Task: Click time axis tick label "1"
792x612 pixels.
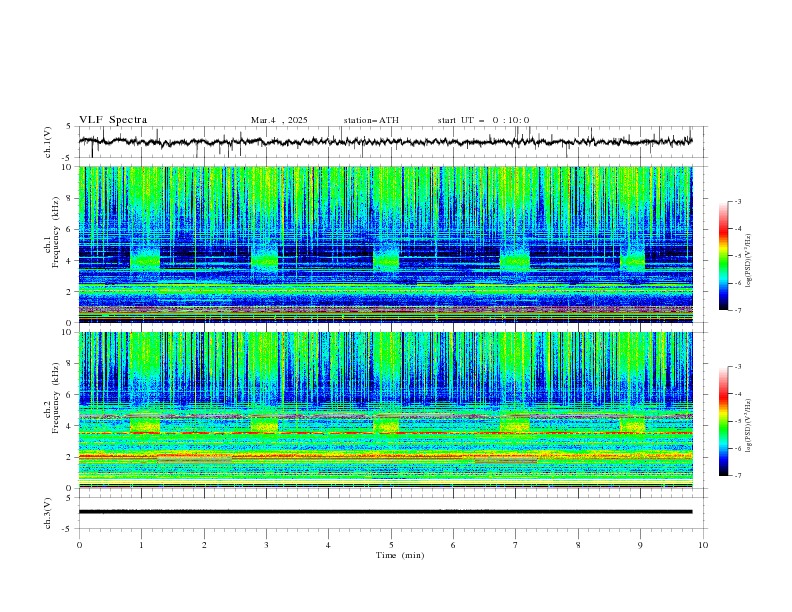Action: point(142,545)
